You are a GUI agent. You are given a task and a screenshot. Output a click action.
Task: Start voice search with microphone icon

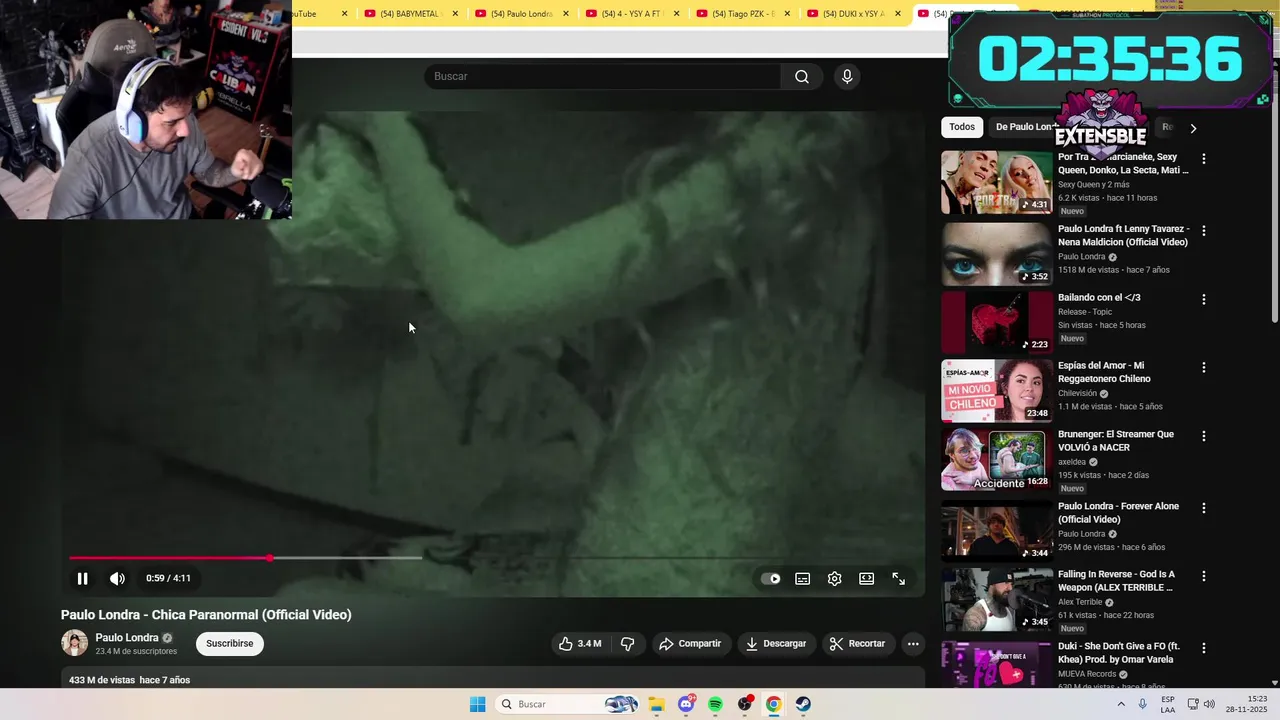(x=847, y=77)
